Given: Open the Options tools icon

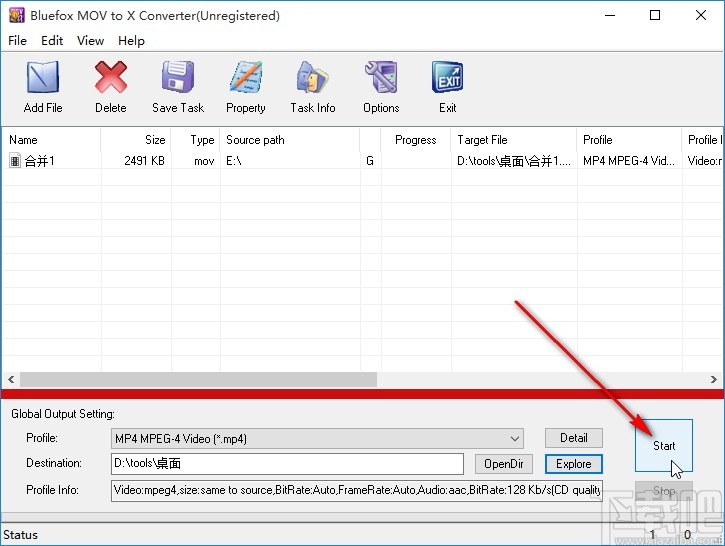Looking at the screenshot, I should (x=381, y=77).
